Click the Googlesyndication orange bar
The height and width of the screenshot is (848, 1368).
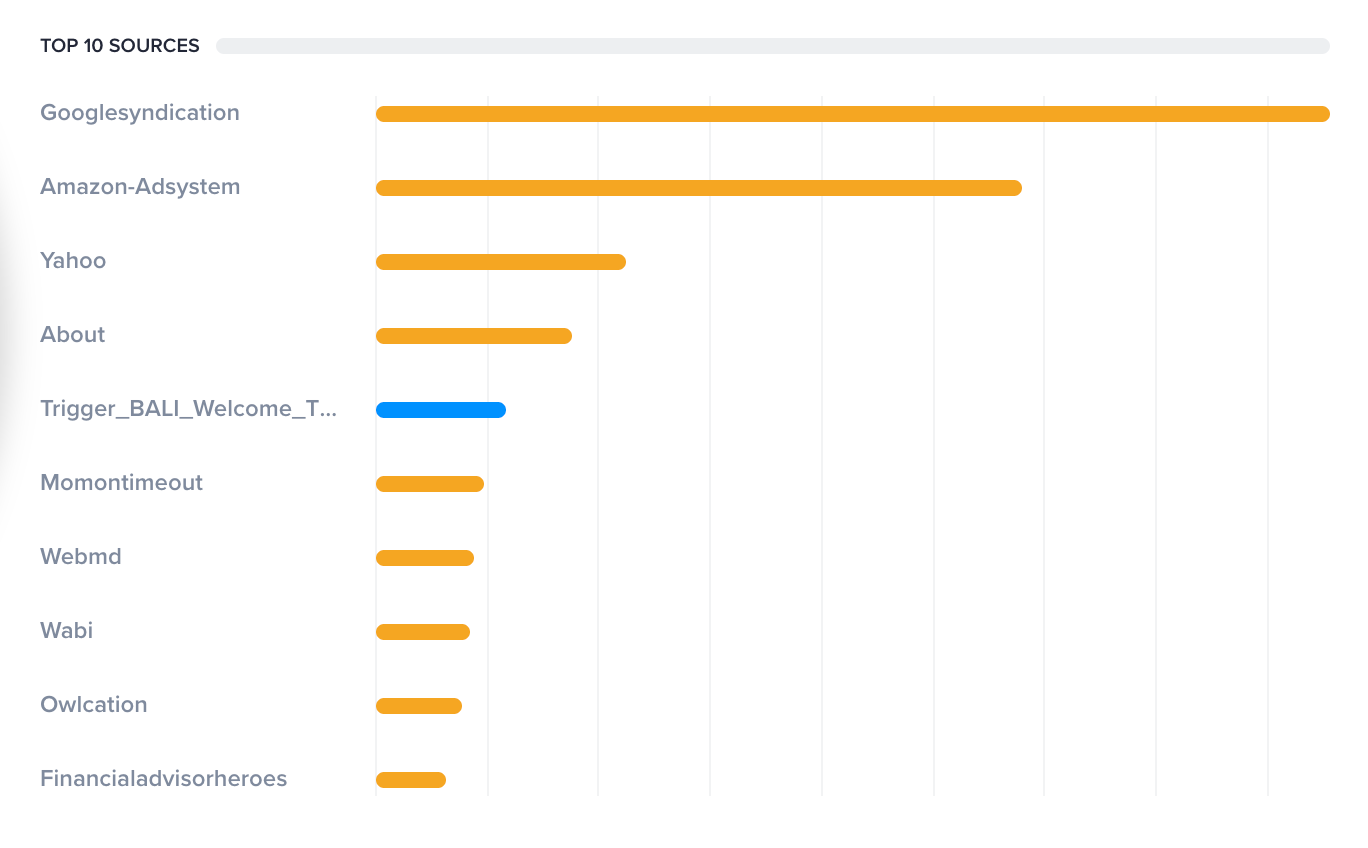pyautogui.click(x=852, y=114)
